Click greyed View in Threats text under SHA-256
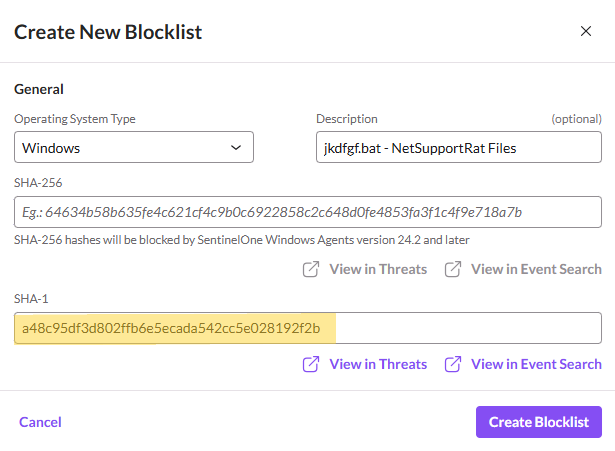The height and width of the screenshot is (451, 615). (x=378, y=269)
